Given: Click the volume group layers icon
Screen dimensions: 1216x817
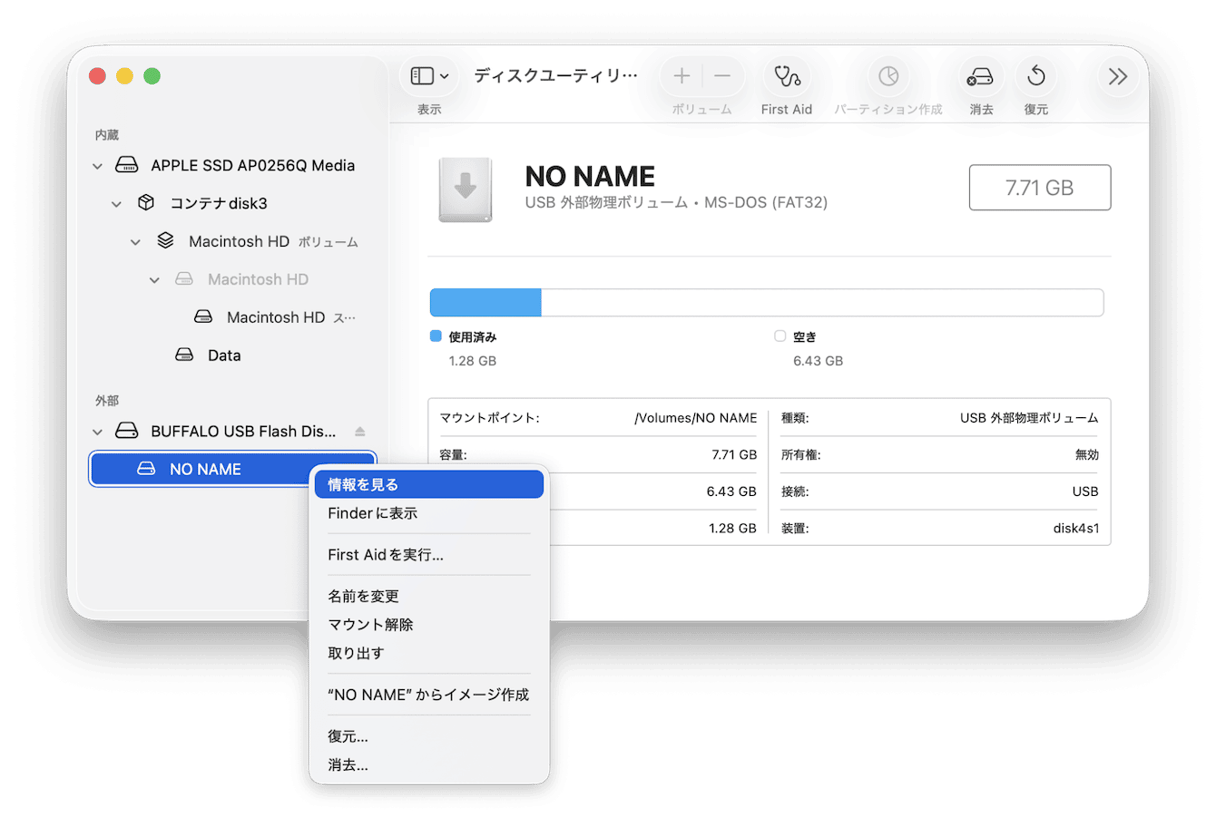Looking at the screenshot, I should pos(165,242).
